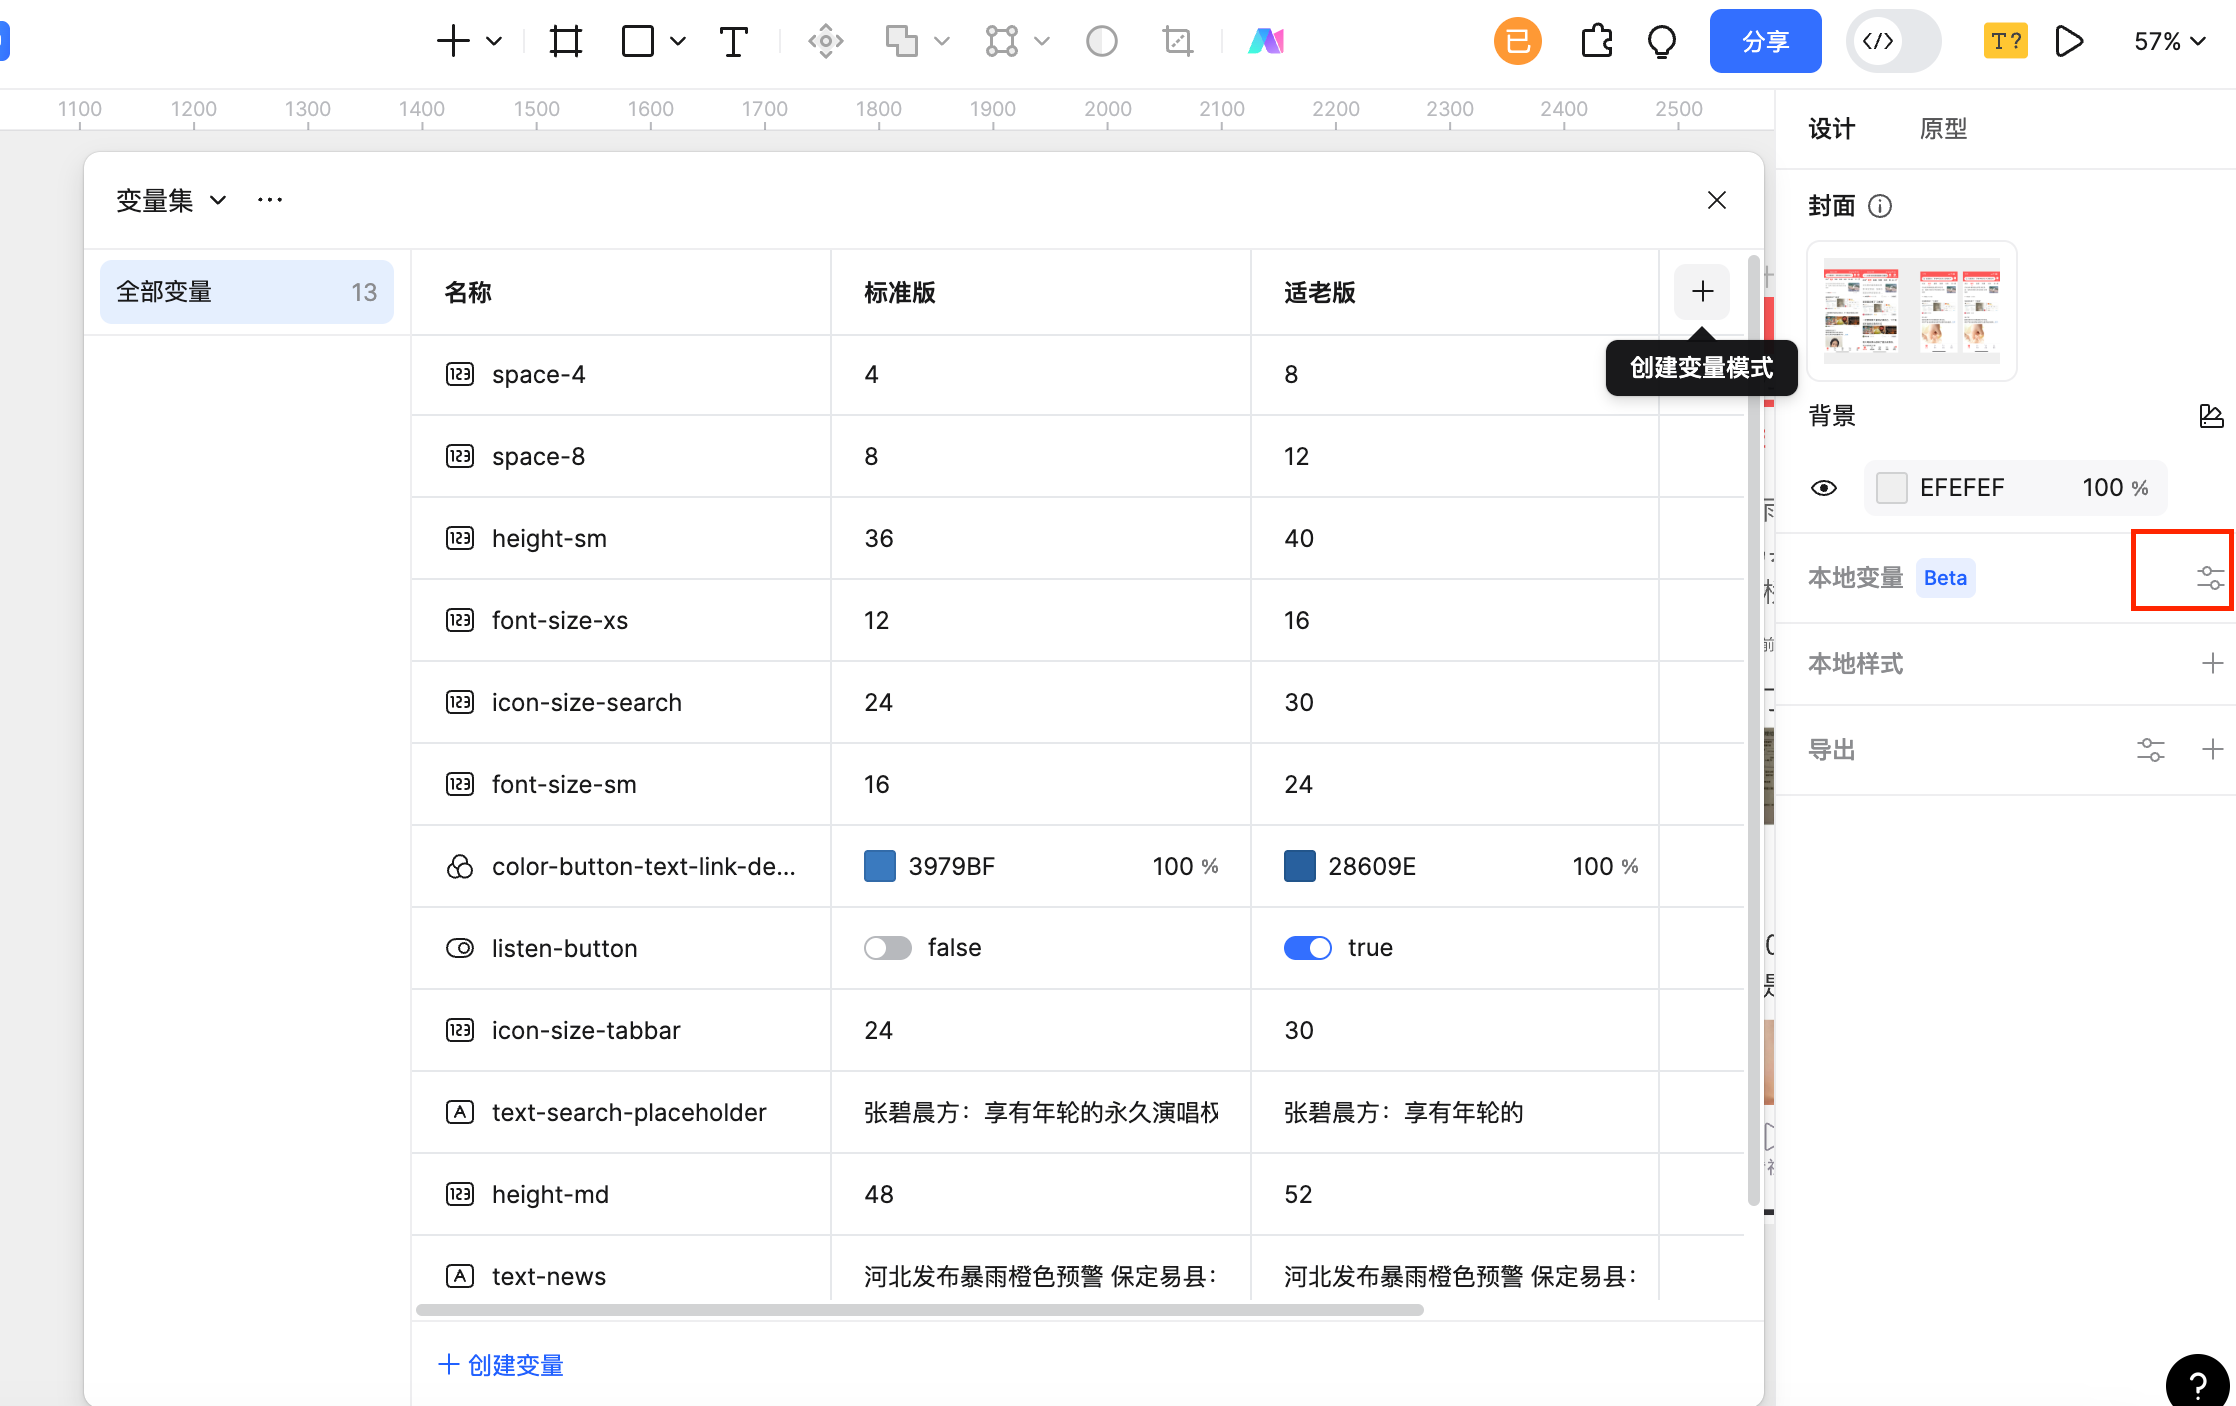Click the number type icon of space-4
The width and height of the screenshot is (2236, 1406).
pyautogui.click(x=460, y=374)
